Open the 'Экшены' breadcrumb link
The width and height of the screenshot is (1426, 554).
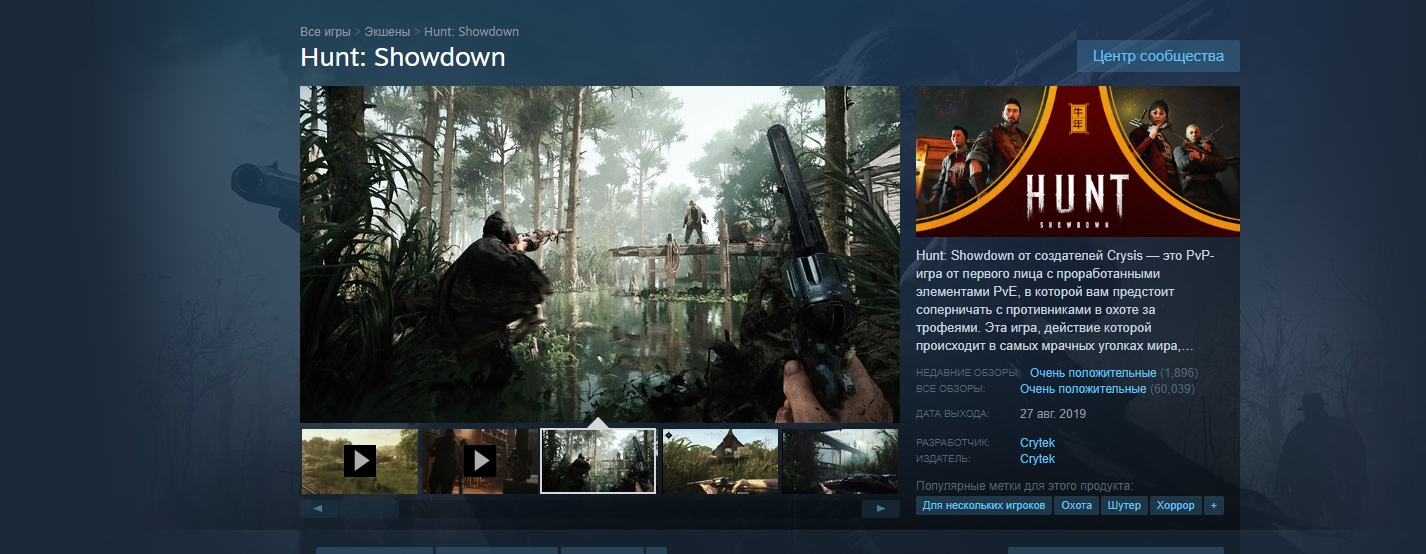coord(387,32)
